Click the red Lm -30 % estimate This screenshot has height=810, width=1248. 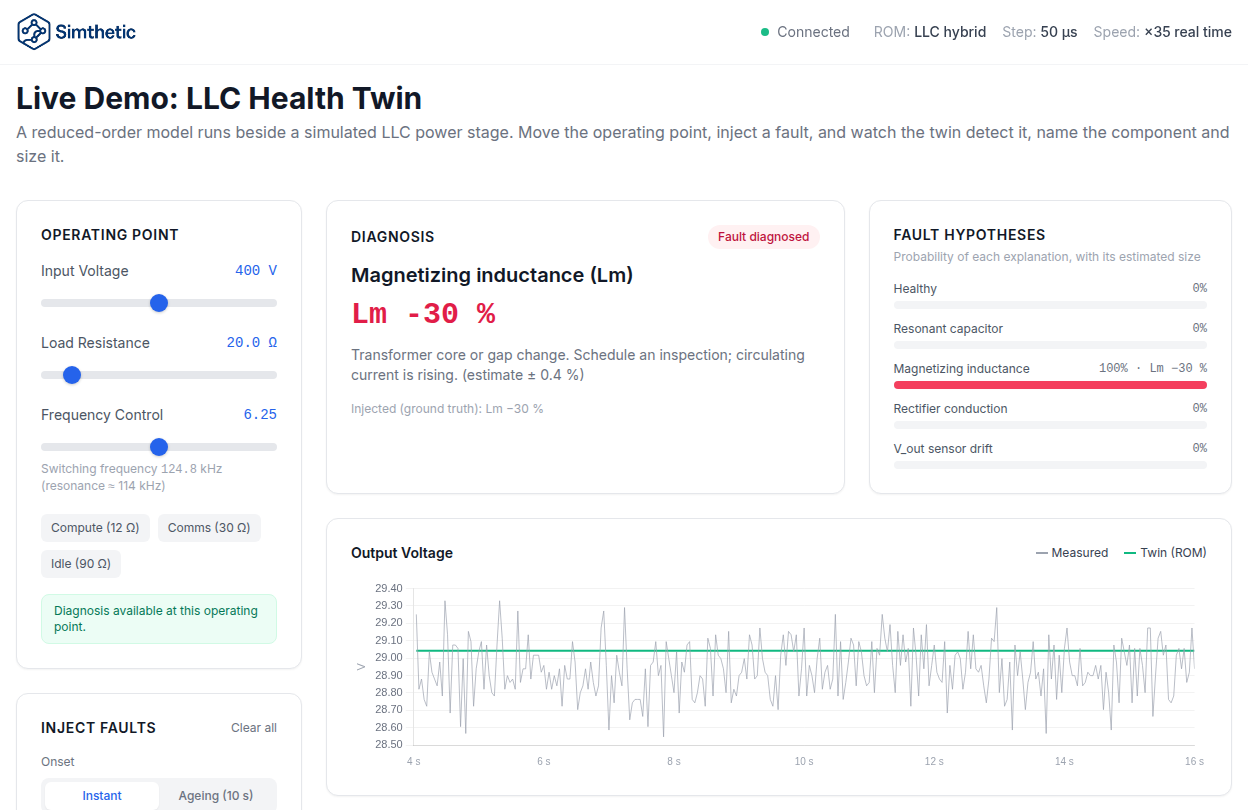pos(423,314)
